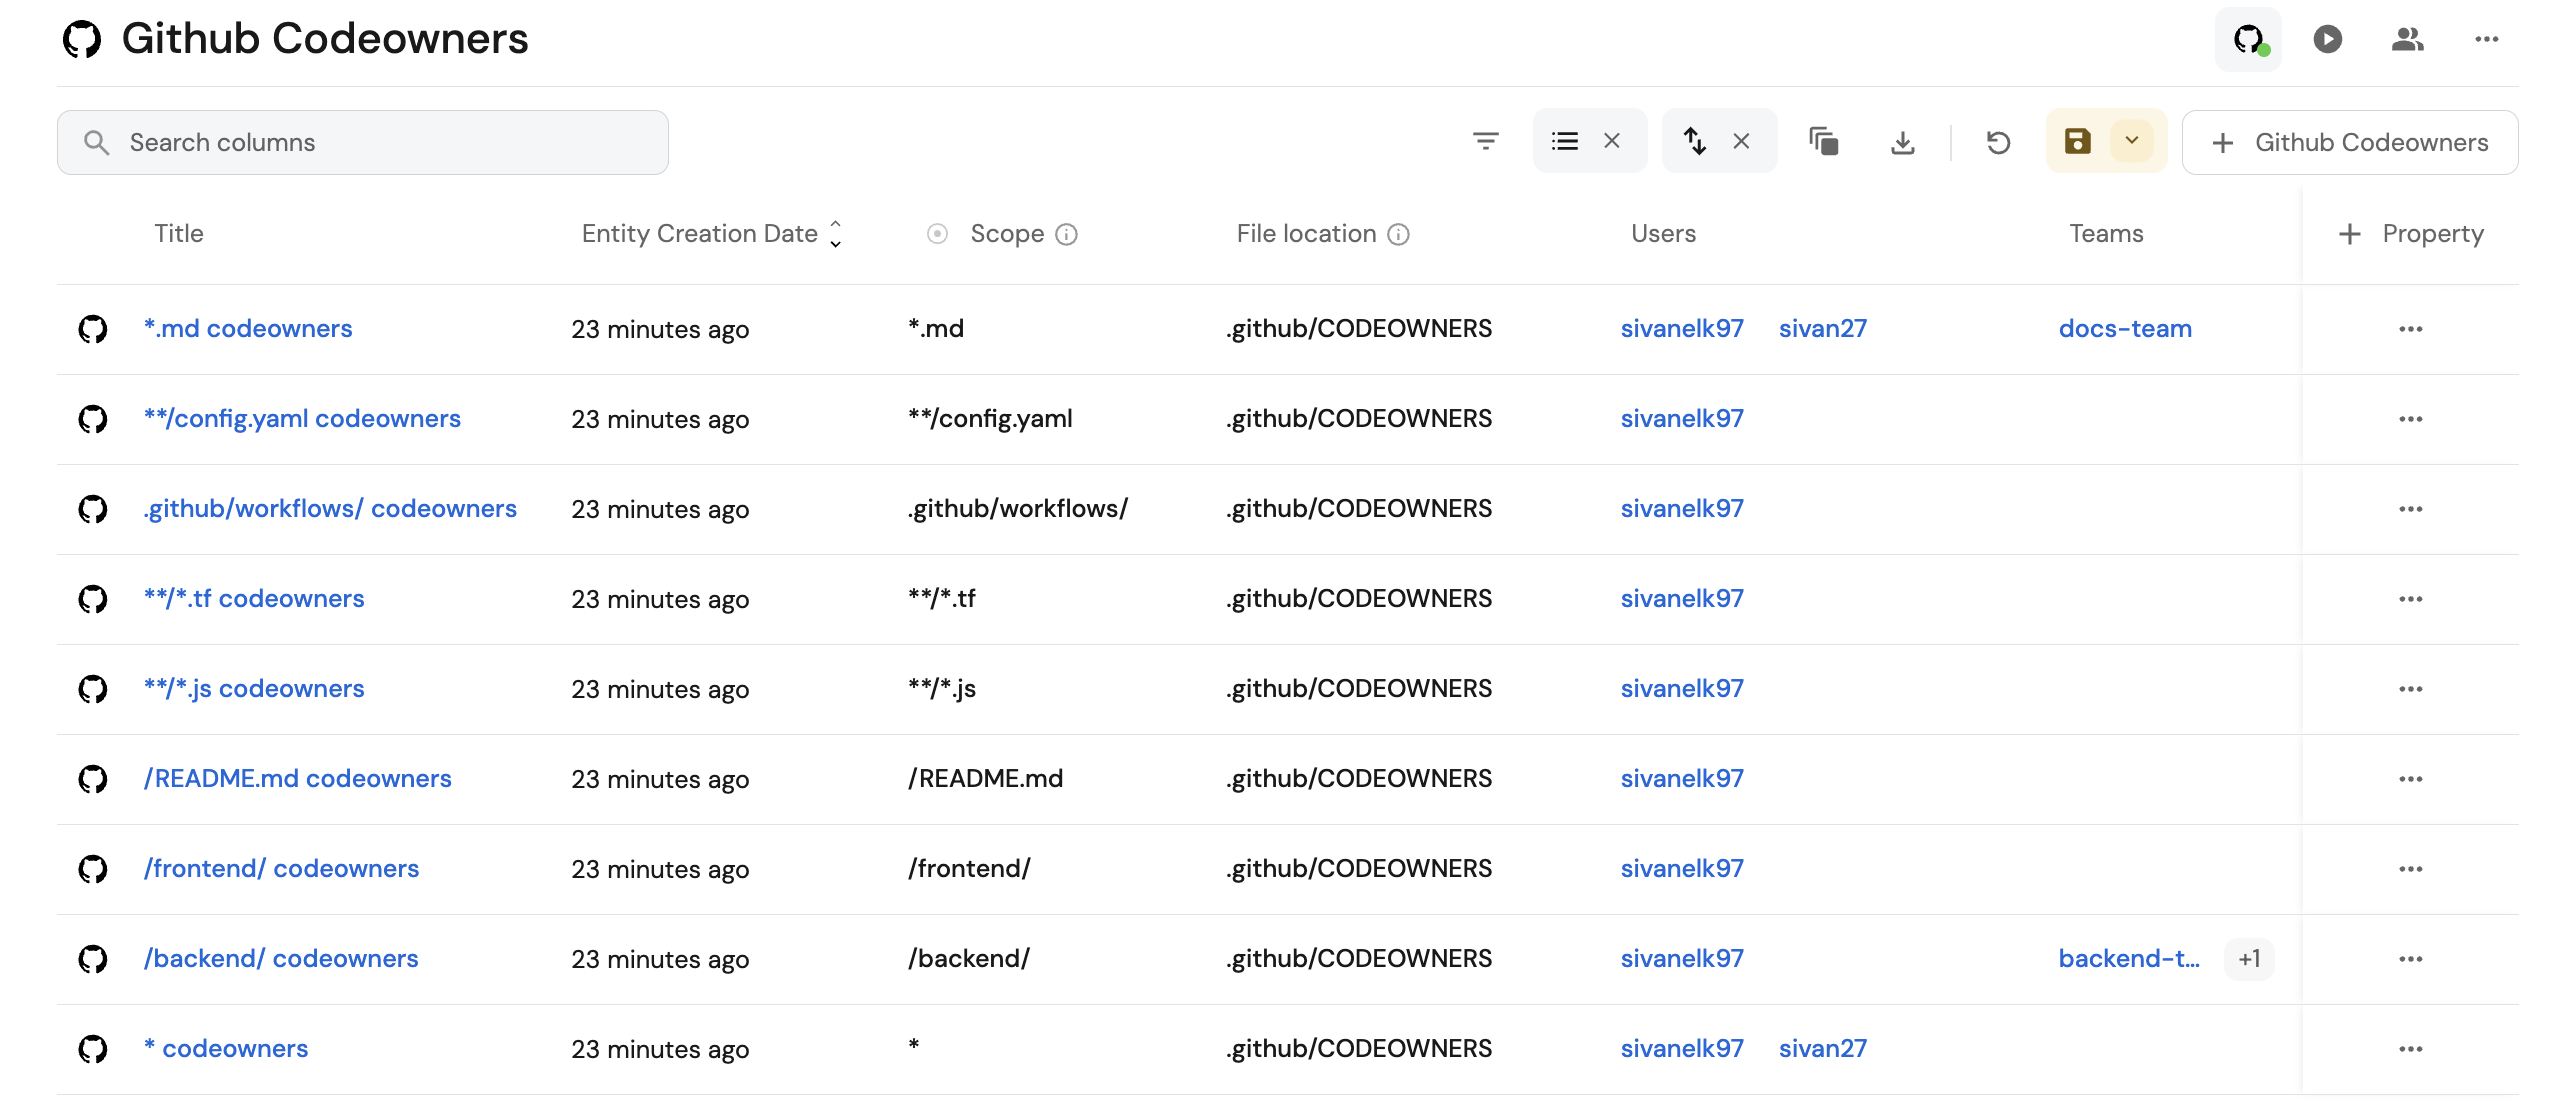Add a new Github Codeowners entity

click(x=2349, y=142)
